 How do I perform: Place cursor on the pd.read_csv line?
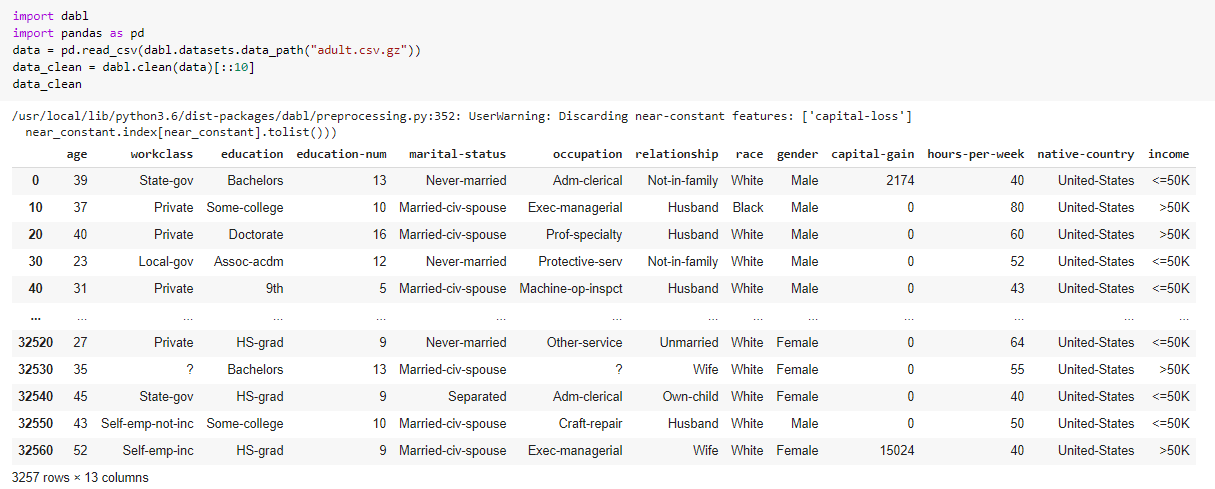tap(217, 50)
